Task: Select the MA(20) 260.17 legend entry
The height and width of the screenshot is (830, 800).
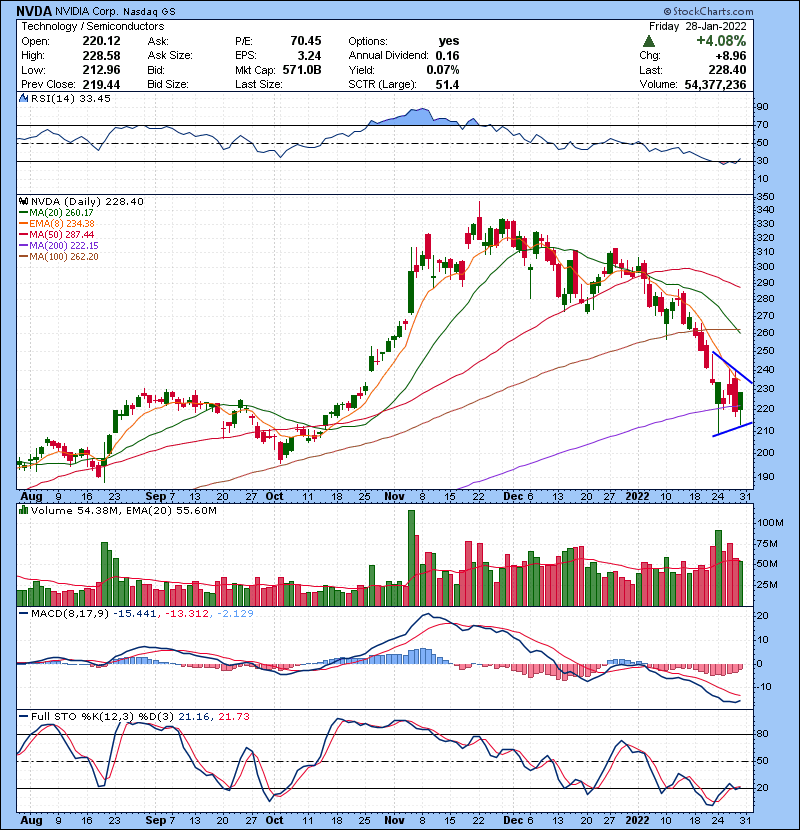Action: [x=56, y=212]
